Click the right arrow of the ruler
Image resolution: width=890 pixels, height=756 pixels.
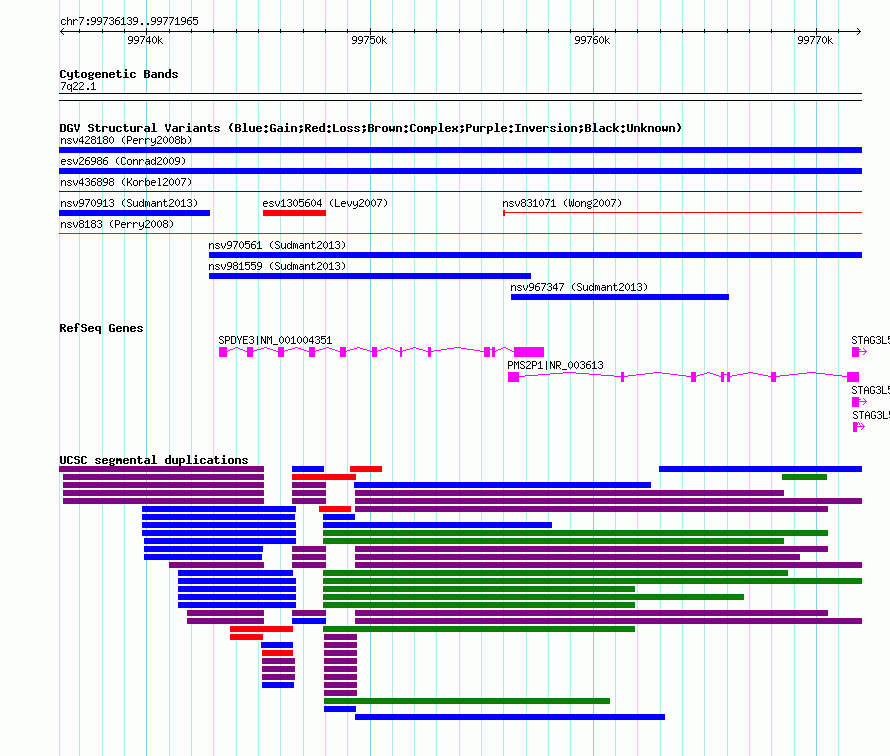[x=859, y=32]
